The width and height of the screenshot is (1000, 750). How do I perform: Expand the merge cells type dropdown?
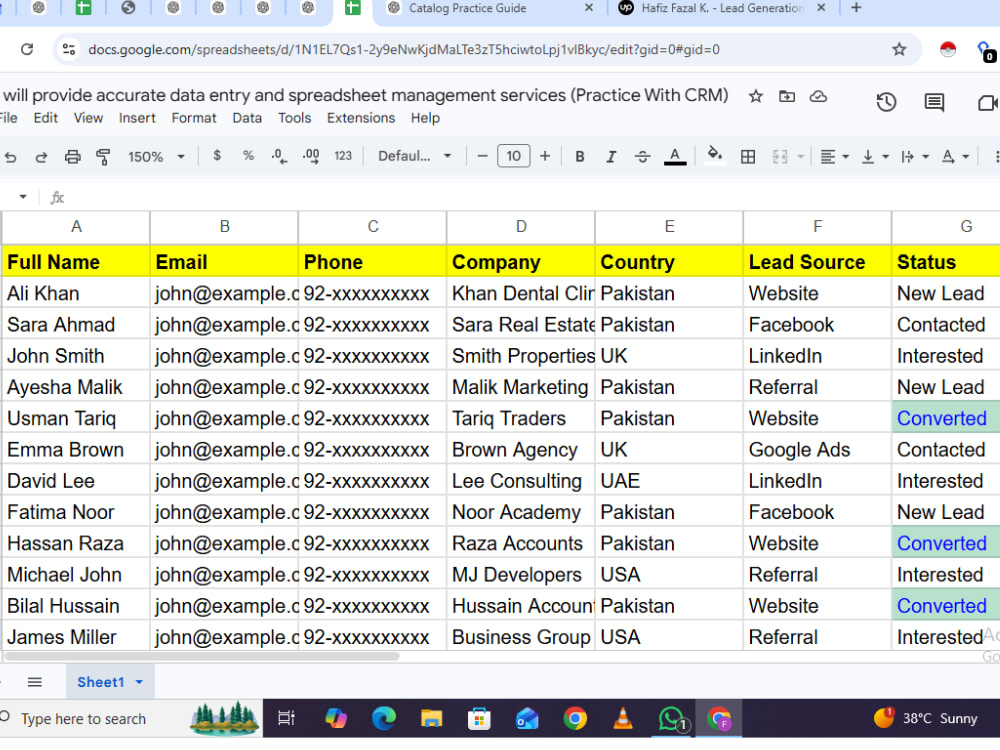[800, 156]
